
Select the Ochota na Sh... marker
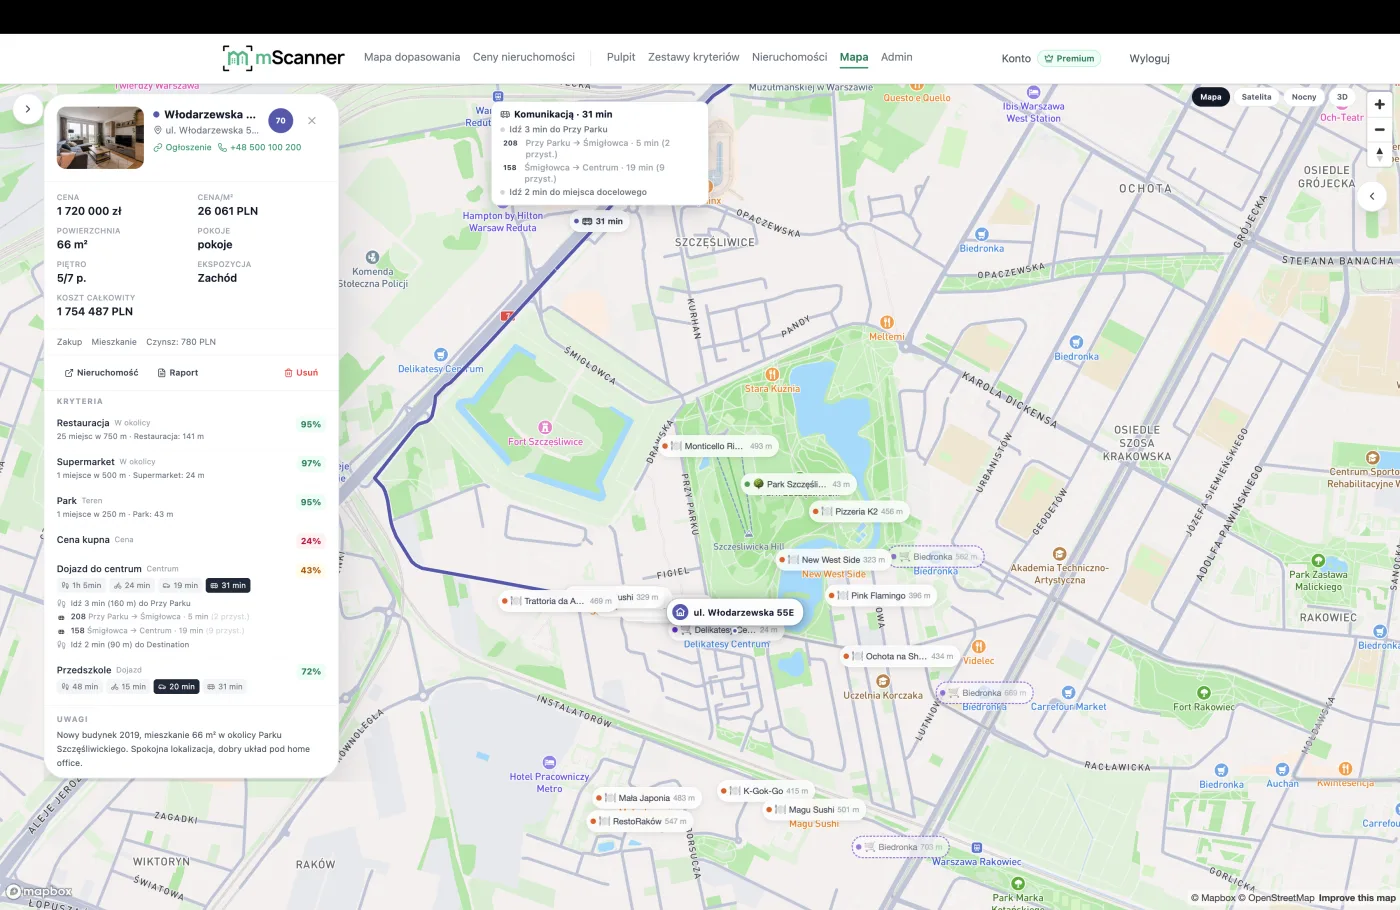[x=899, y=656]
